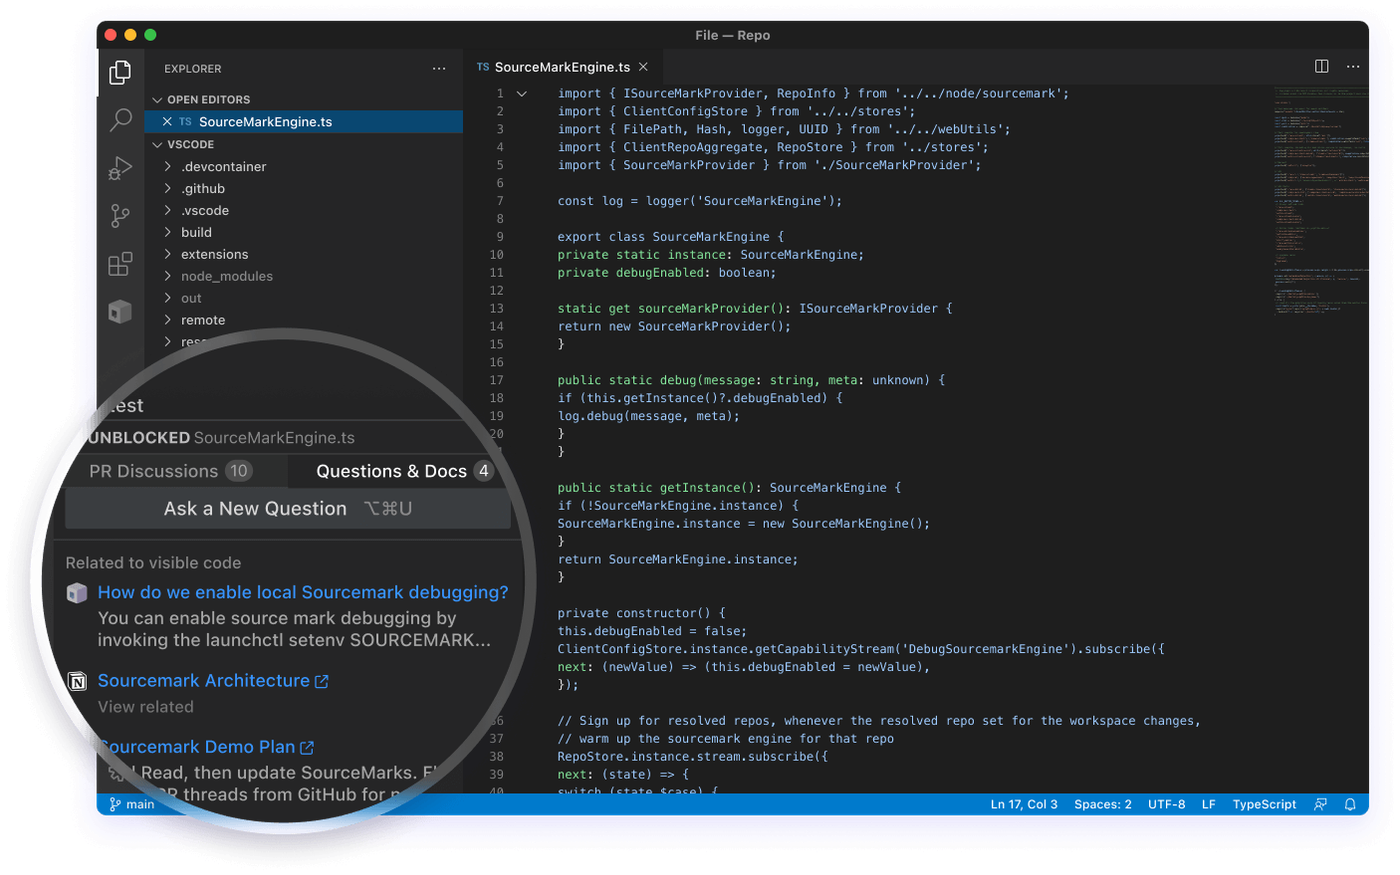Click Spaces: 2 indentation setting
Screen dimensions: 1400x875
[1103, 804]
